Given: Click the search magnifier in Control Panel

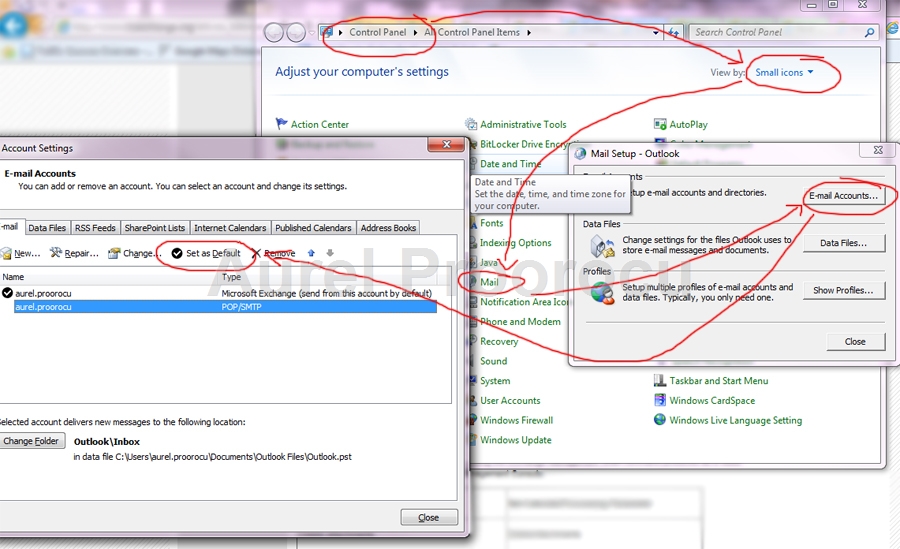Looking at the screenshot, I should tap(870, 33).
